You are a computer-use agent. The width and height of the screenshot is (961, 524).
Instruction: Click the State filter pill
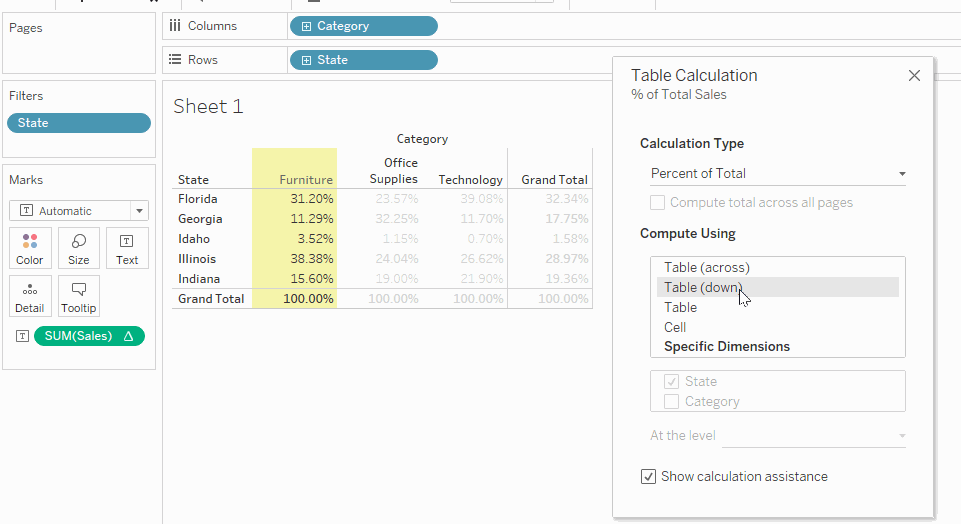pos(78,123)
